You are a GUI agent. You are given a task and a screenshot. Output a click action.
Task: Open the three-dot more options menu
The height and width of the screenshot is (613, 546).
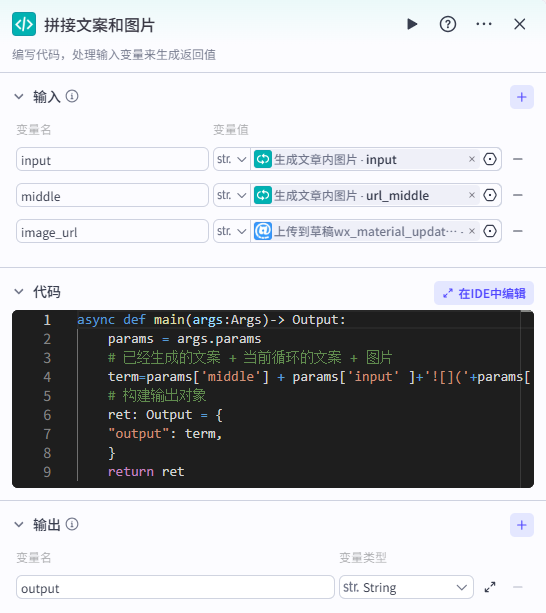(484, 24)
